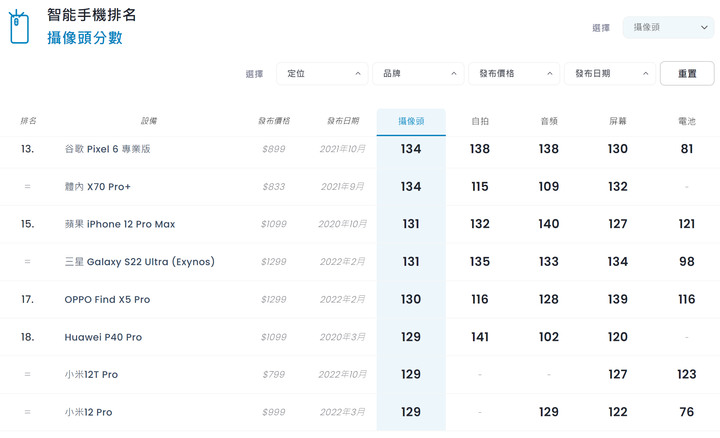
Task: Switch to the 自拍 column tab
Action: coord(480,121)
